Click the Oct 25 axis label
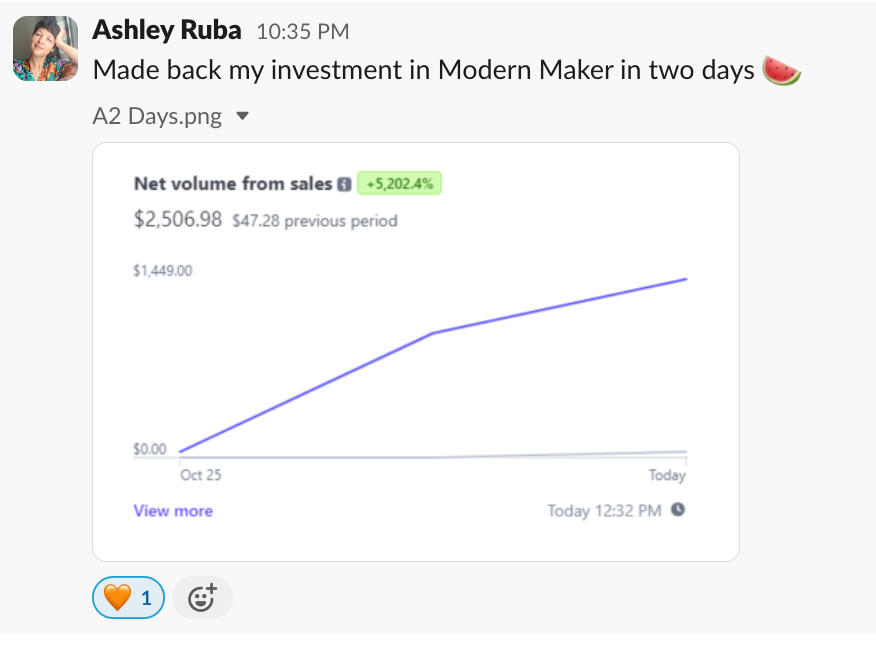876x654 pixels. (200, 475)
